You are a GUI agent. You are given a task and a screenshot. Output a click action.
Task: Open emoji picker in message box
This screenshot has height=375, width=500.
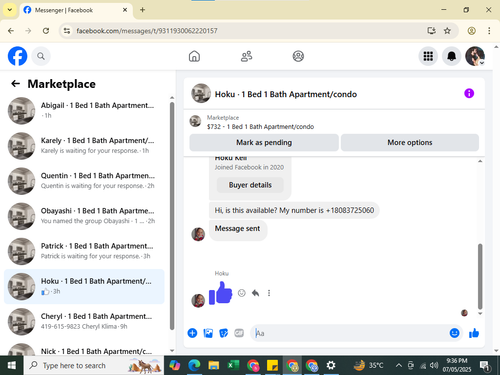(454, 333)
